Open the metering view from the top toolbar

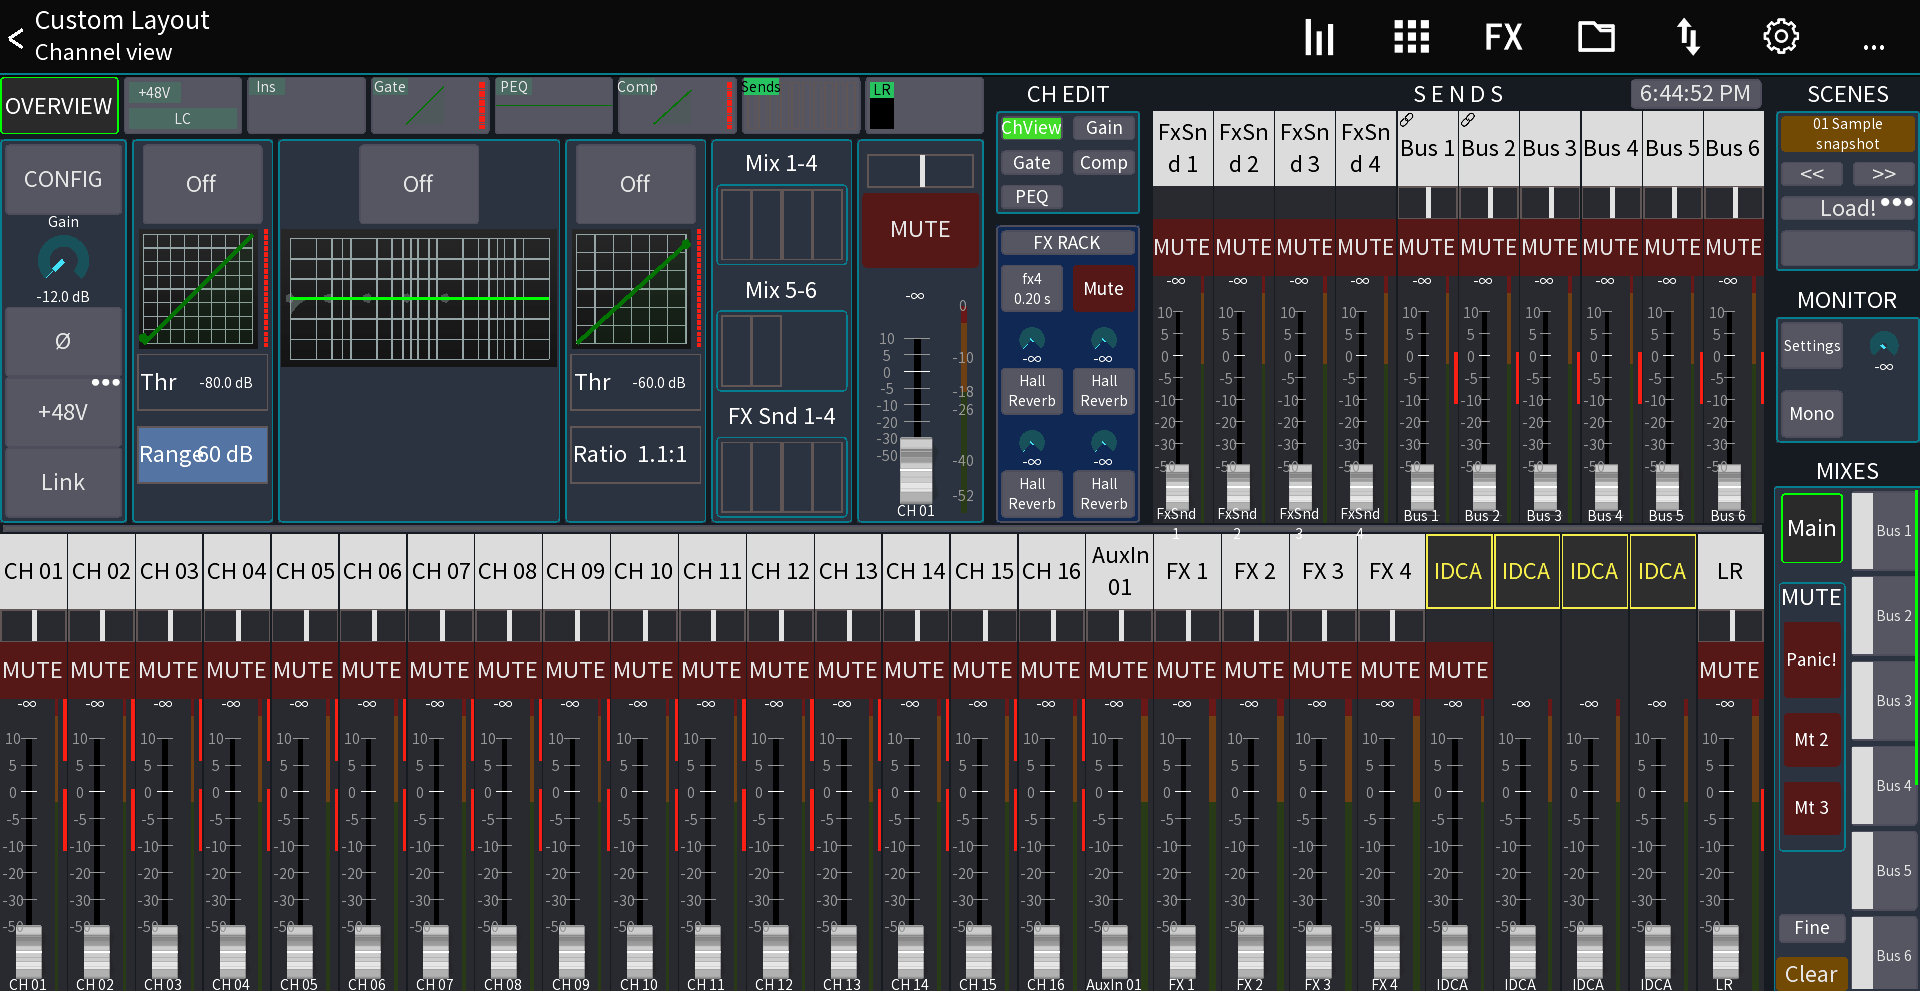(1318, 36)
